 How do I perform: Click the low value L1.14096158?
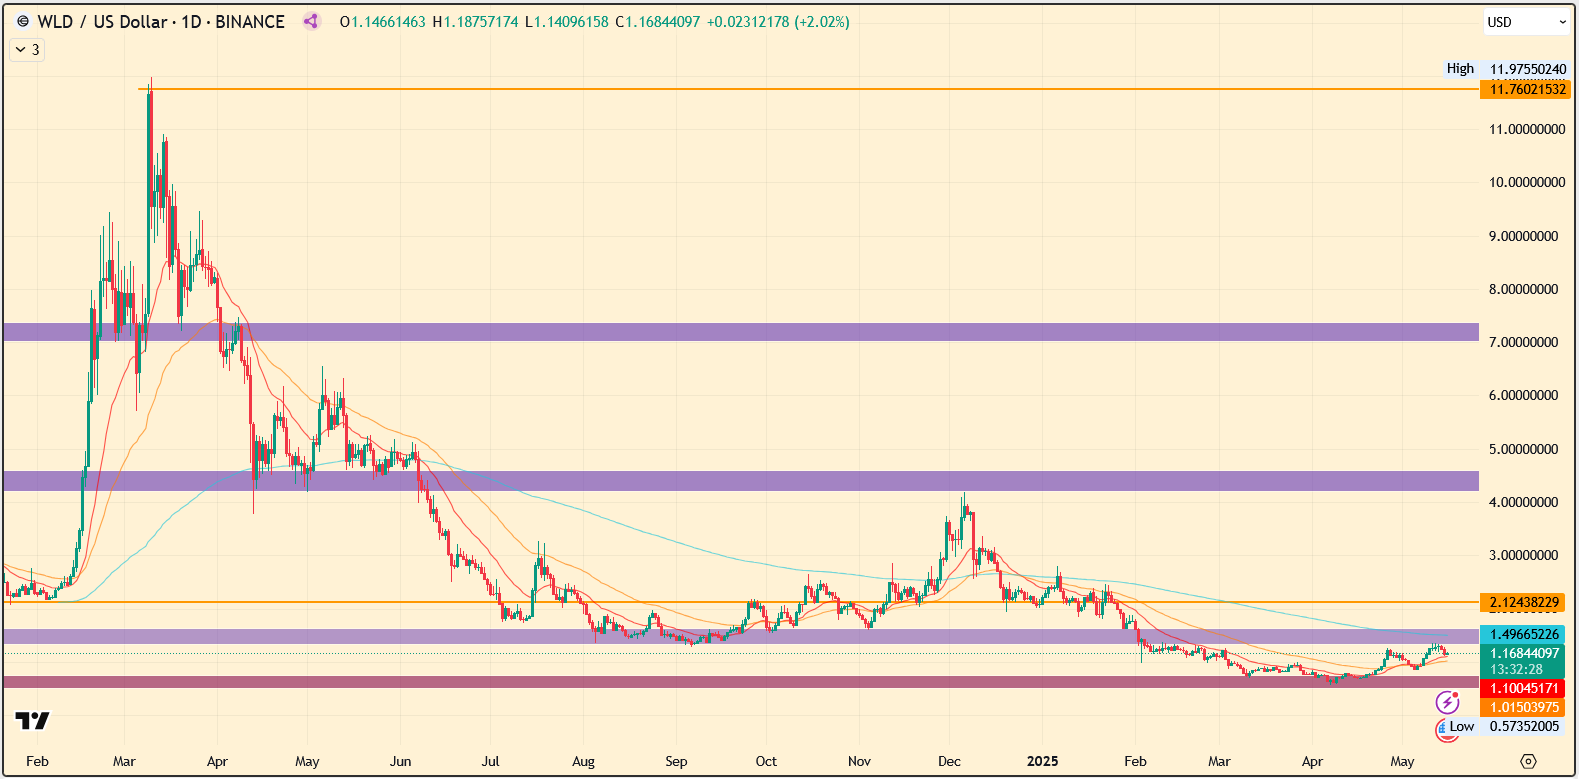pos(566,21)
